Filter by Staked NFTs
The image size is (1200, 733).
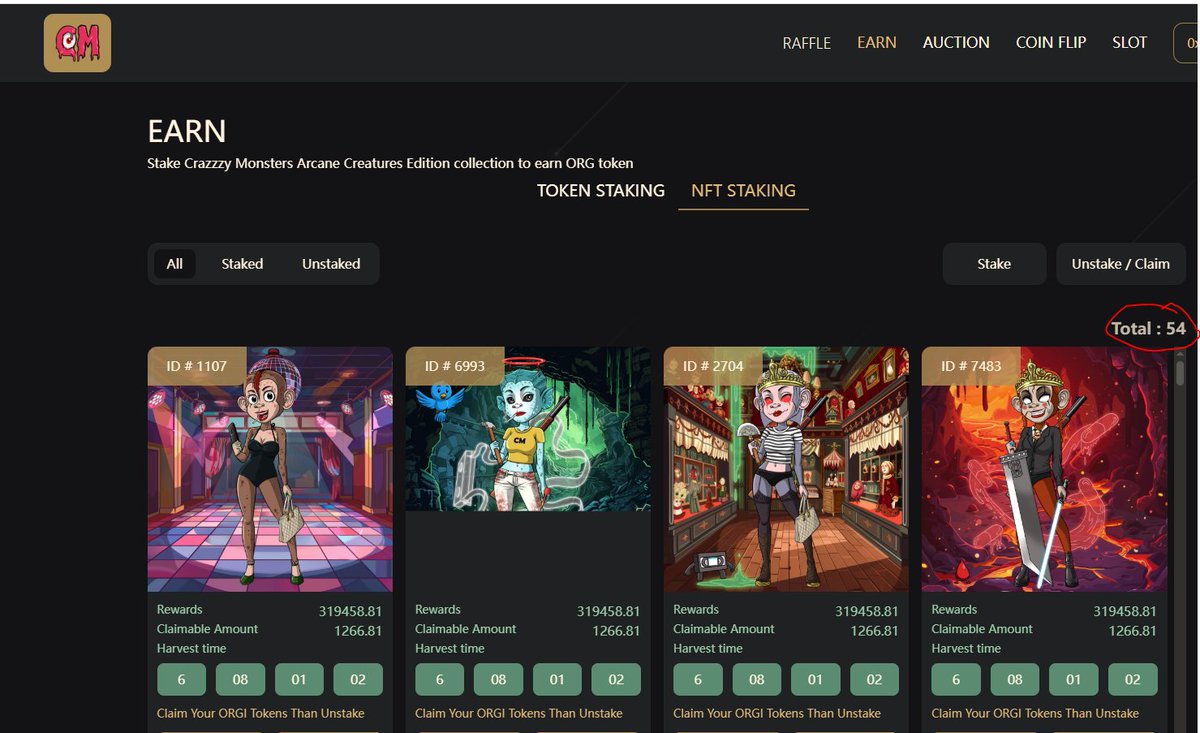click(242, 264)
